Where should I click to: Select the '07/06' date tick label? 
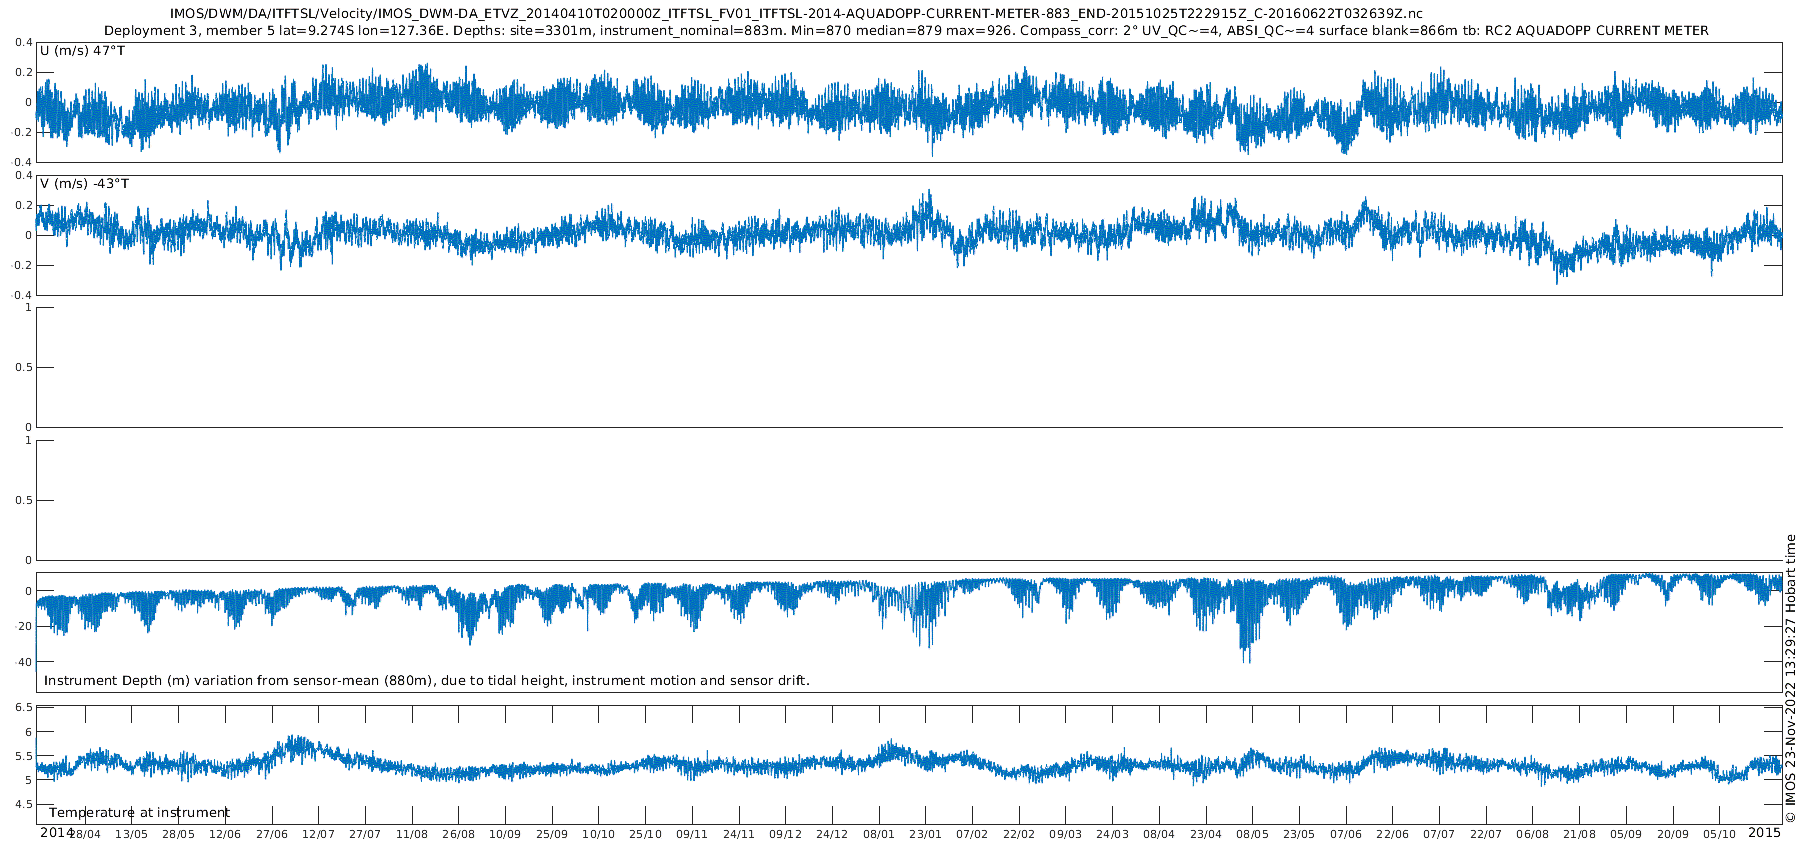1346,834
